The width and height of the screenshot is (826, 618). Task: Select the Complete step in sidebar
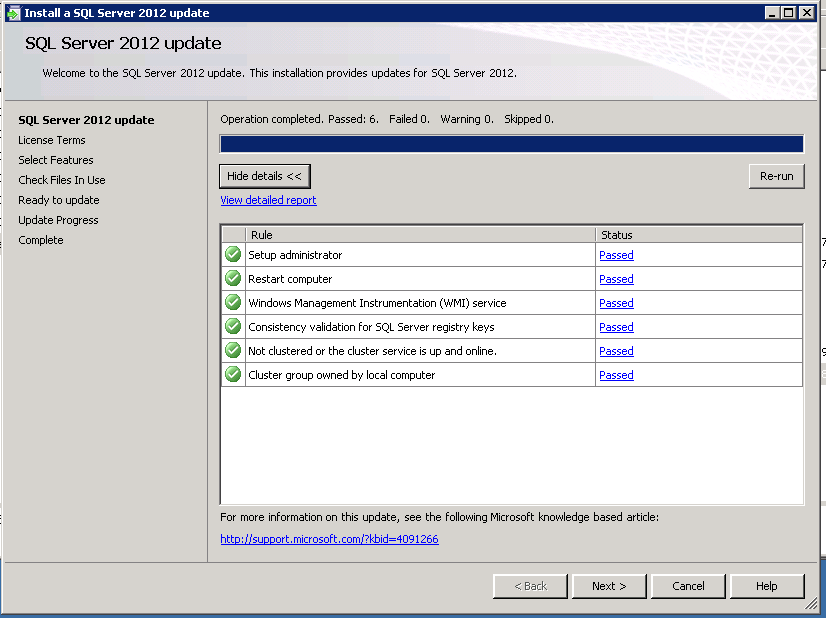tap(41, 240)
